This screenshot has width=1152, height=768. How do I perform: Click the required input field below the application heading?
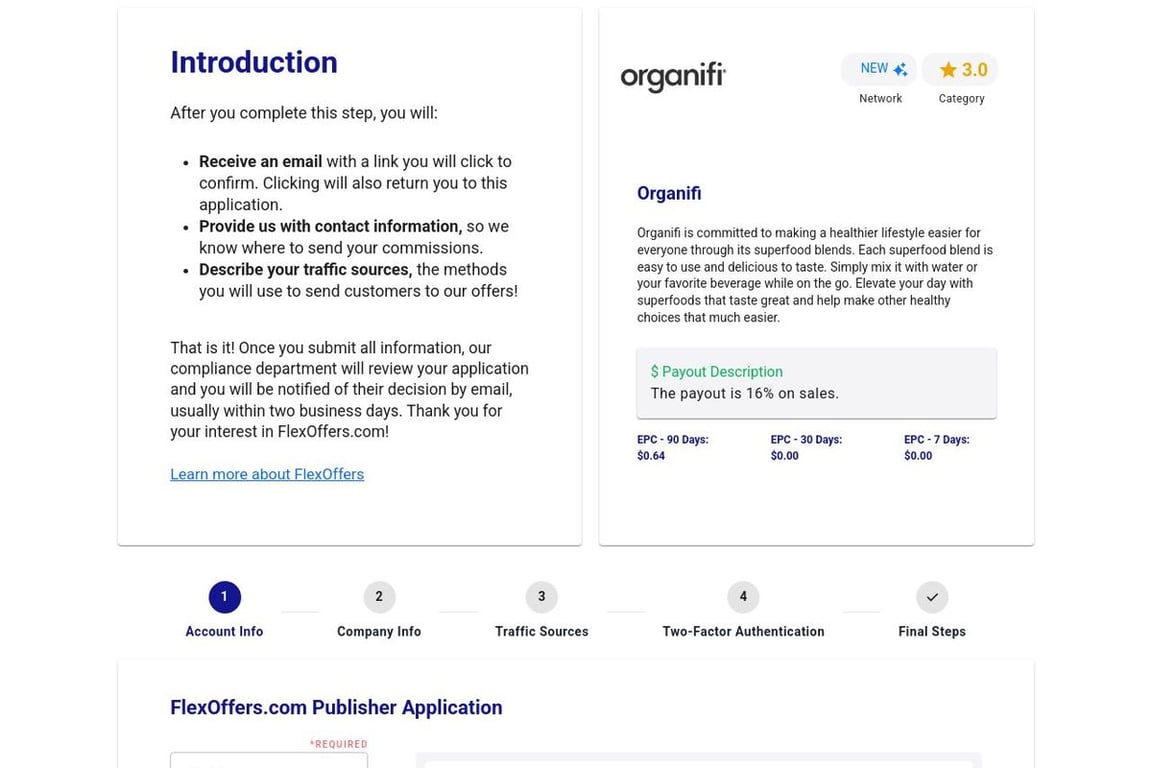click(269, 760)
